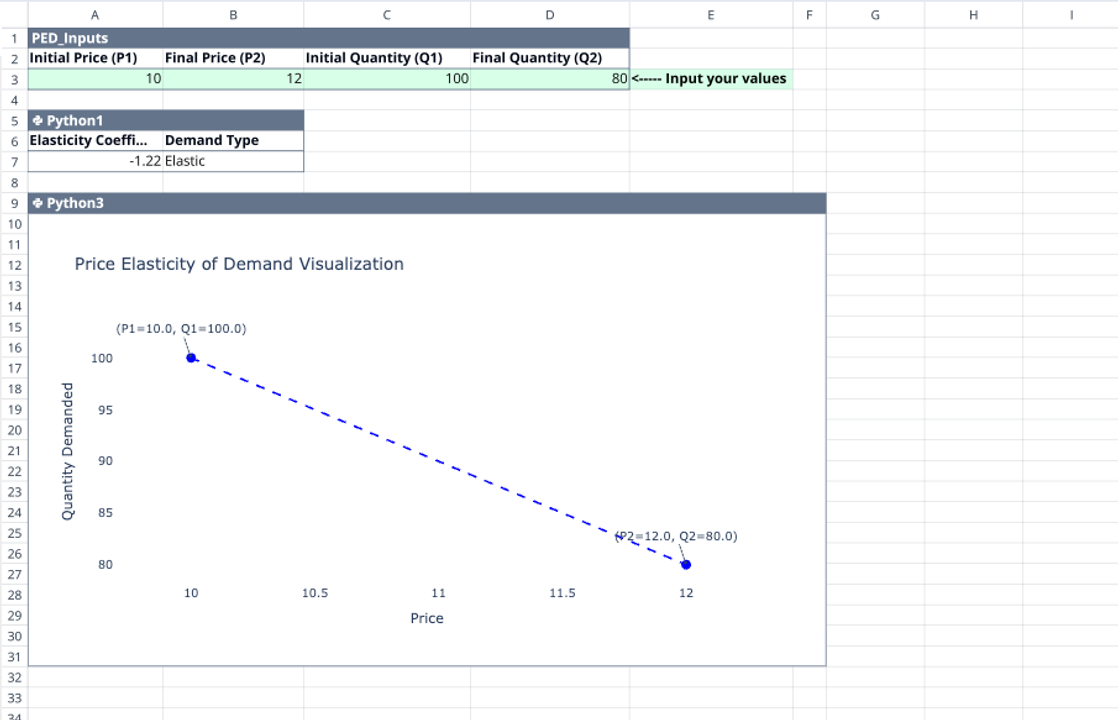Select the Initial Price (P1) value of 10

point(95,78)
